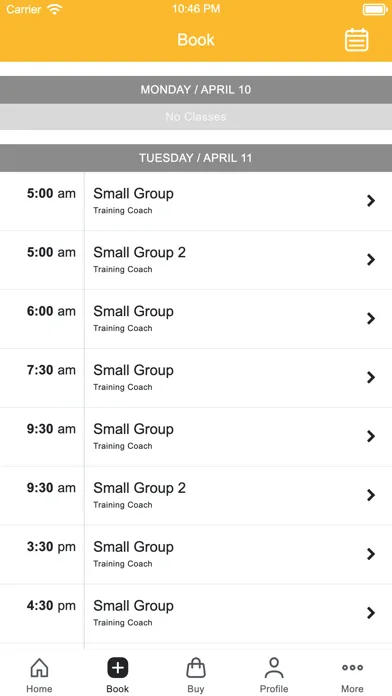
Task: Tap the Profile person icon
Action: click(274, 668)
